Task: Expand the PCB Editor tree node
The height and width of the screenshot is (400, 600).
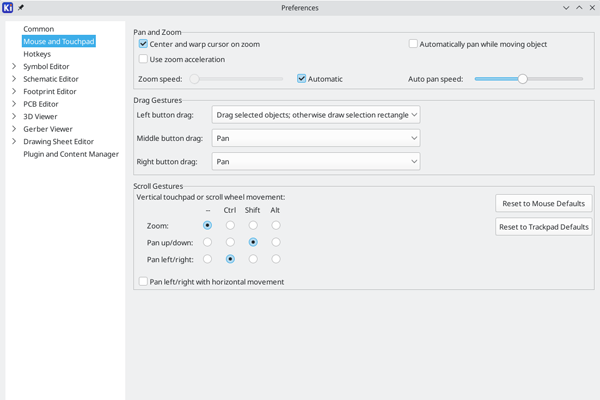Action: pyautogui.click(x=13, y=104)
